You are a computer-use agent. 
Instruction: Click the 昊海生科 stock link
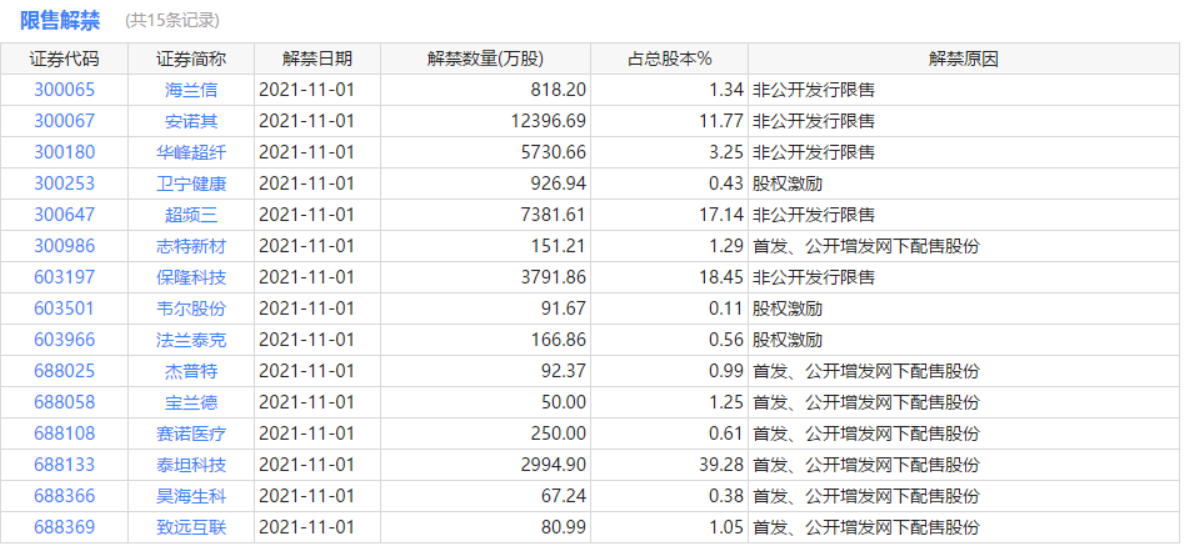(191, 496)
